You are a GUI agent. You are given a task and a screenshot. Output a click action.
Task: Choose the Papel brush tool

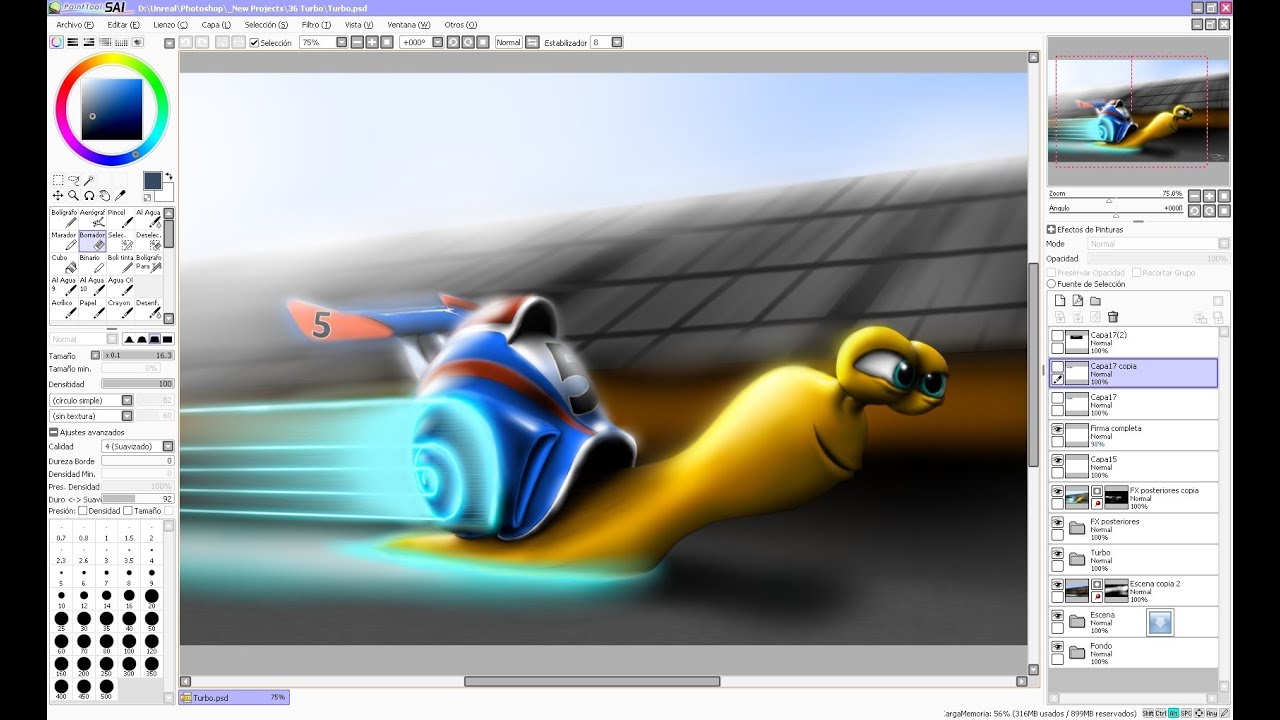[92, 308]
